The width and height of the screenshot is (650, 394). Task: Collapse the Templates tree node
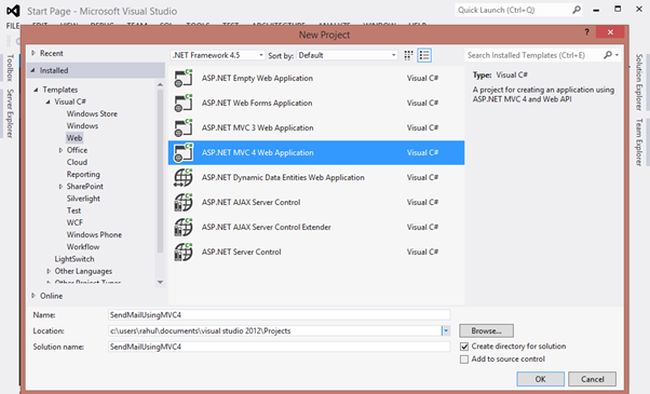[x=36, y=90]
